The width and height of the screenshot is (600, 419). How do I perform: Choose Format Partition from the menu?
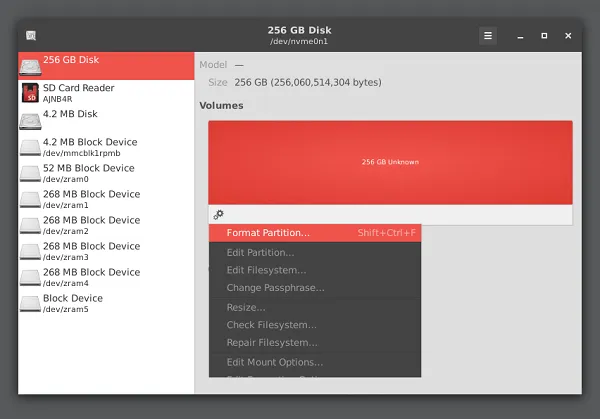tap(268, 233)
